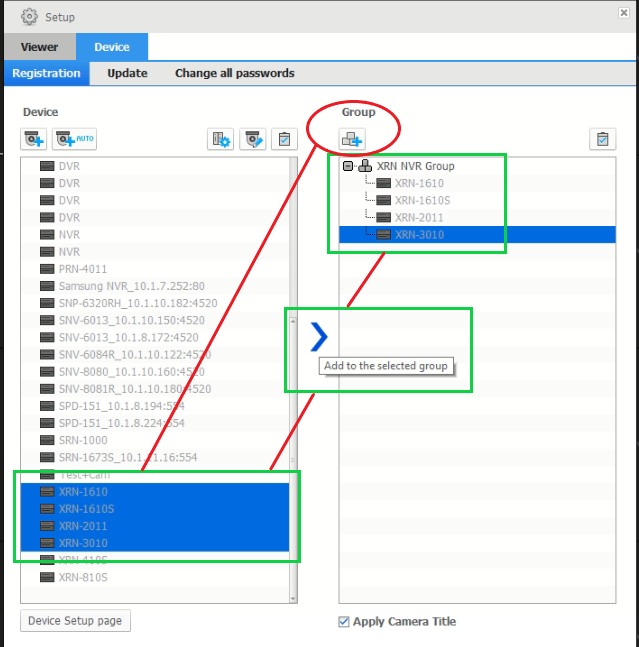Click the Setup gear icon
Viewport: 639px width, 647px height.
click(29, 17)
